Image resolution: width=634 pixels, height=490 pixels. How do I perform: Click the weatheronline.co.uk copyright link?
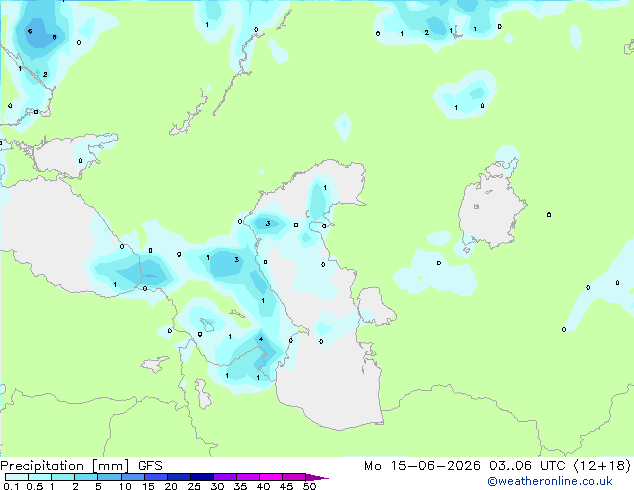point(550,481)
